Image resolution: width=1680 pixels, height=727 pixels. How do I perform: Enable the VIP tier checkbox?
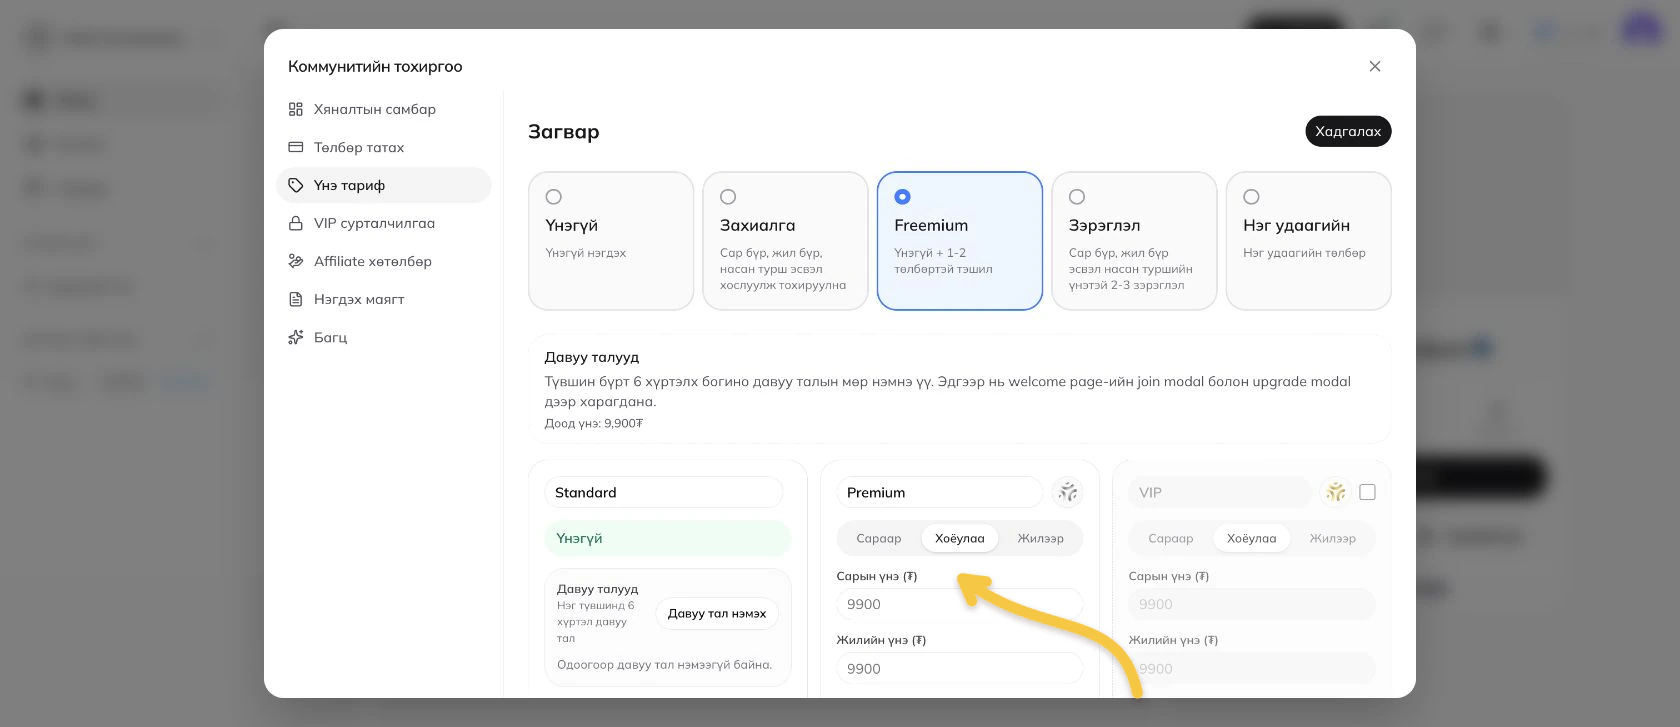coord(1368,492)
